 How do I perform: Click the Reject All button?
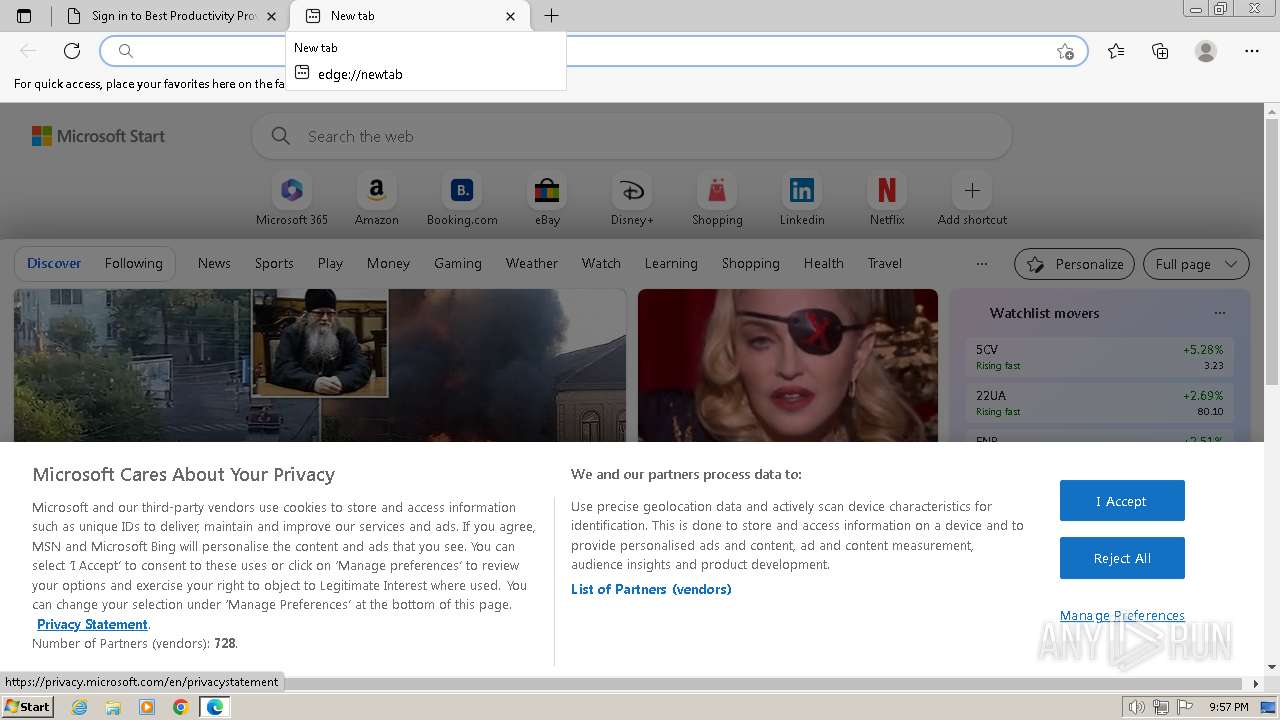pos(1122,558)
